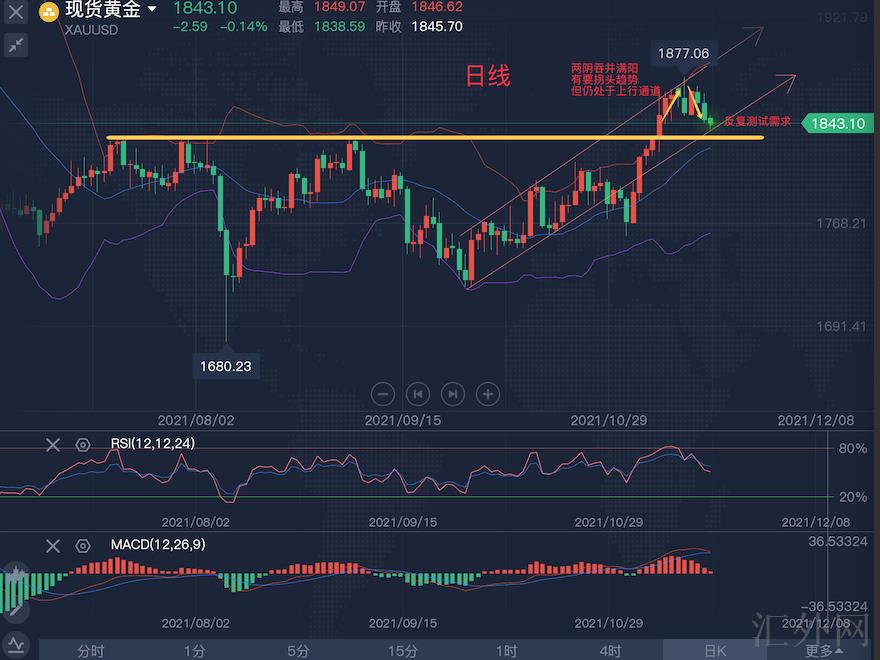Expand the 现货黄金 symbol dropdown

152,10
